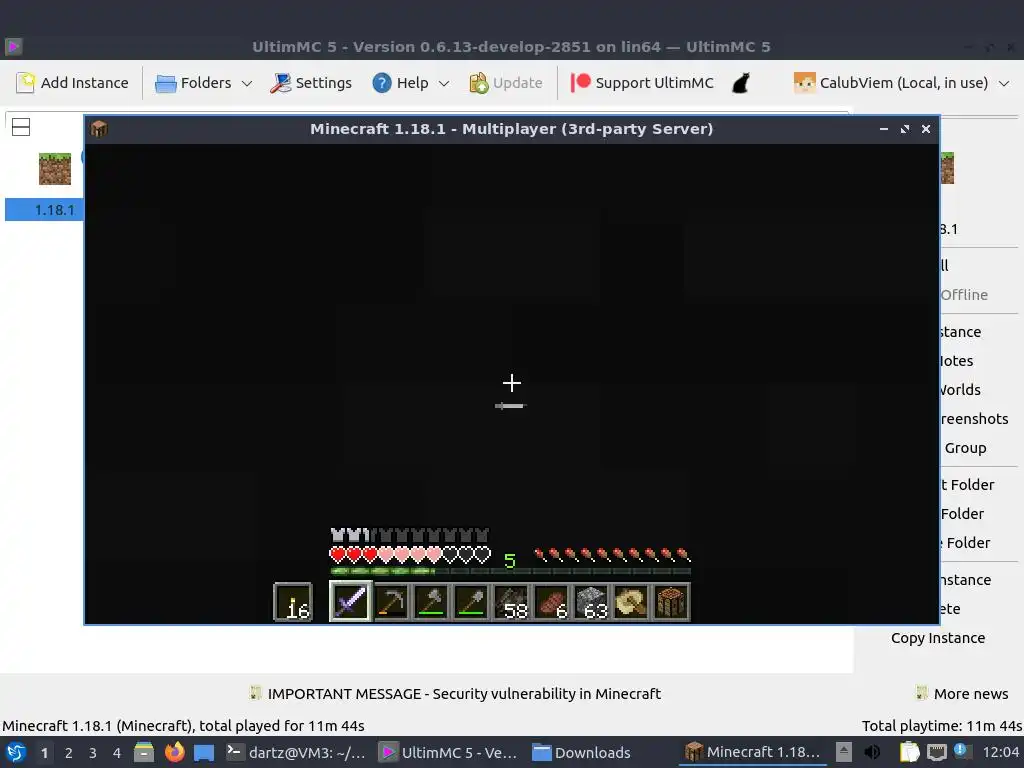Select the pickaxe in the hotbar
The image size is (1024, 768).
click(x=391, y=601)
